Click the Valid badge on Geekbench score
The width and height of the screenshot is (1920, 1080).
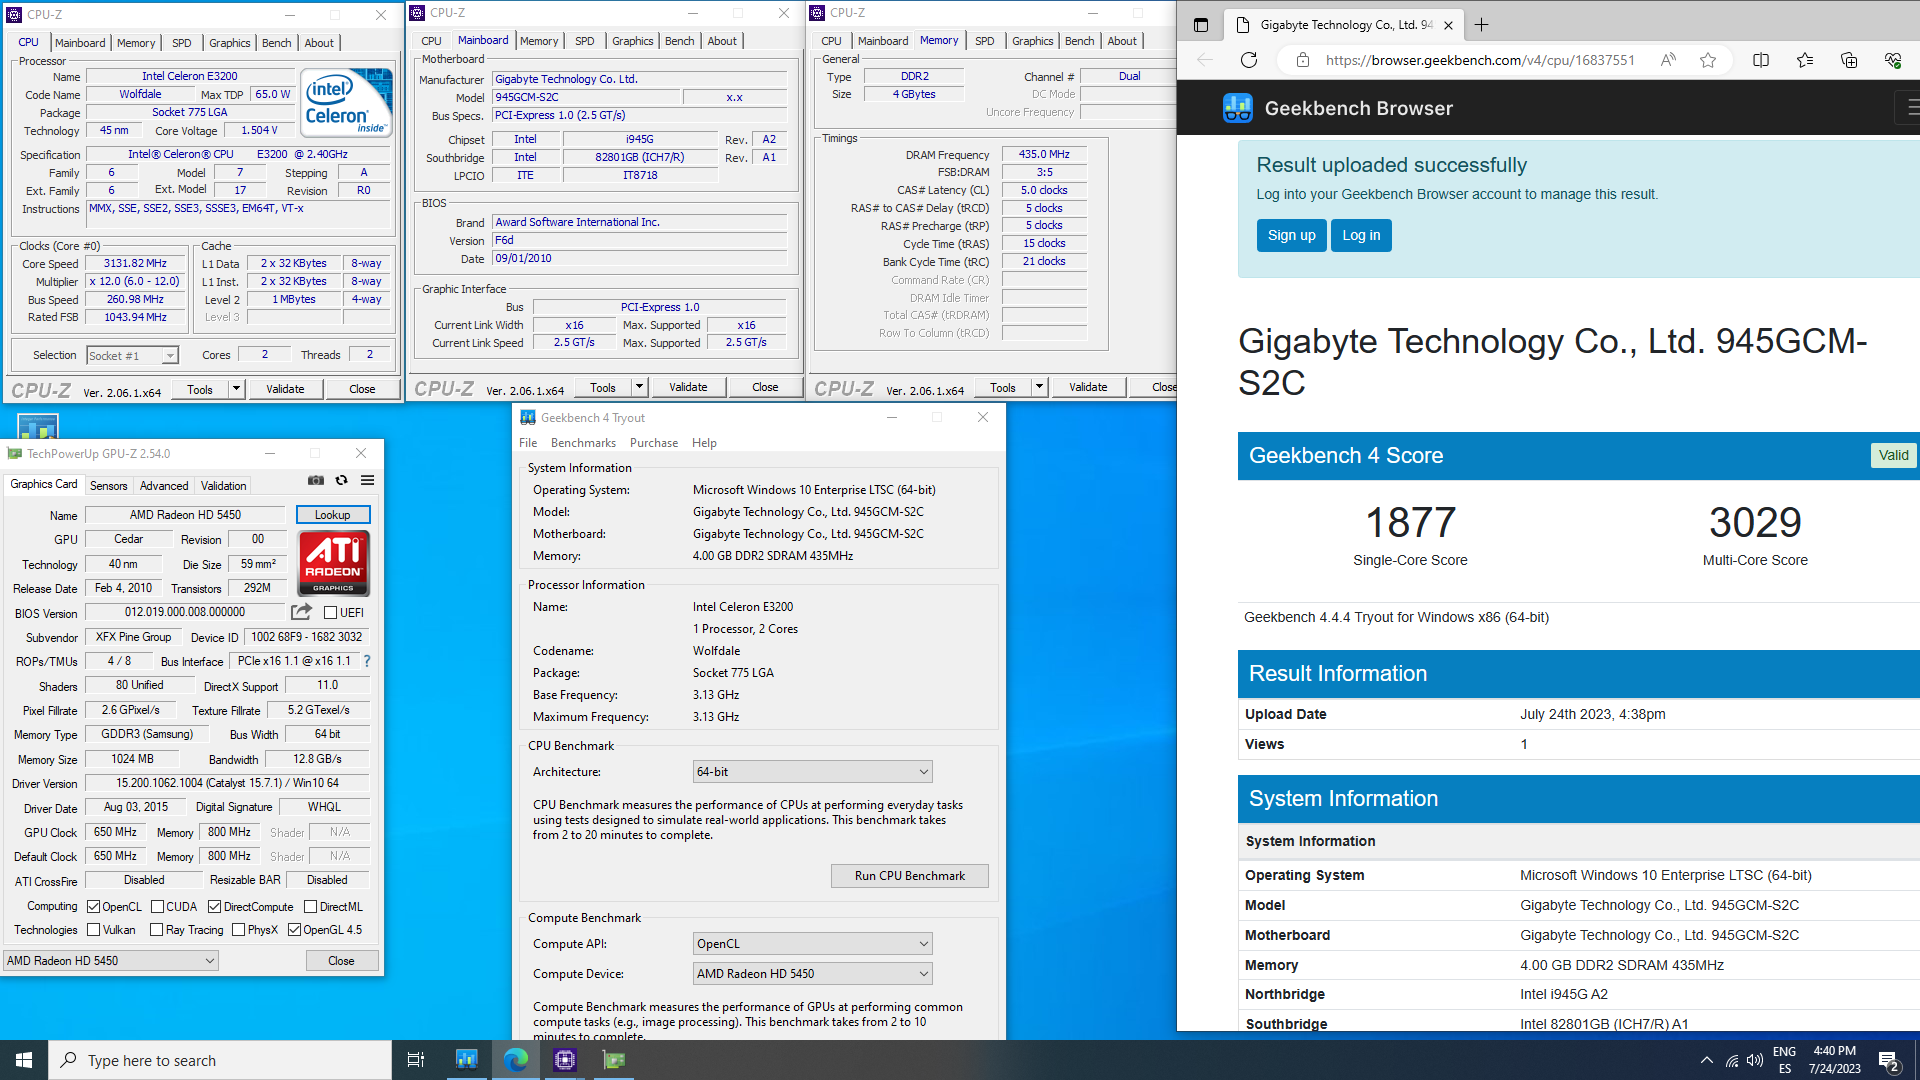(1893, 455)
